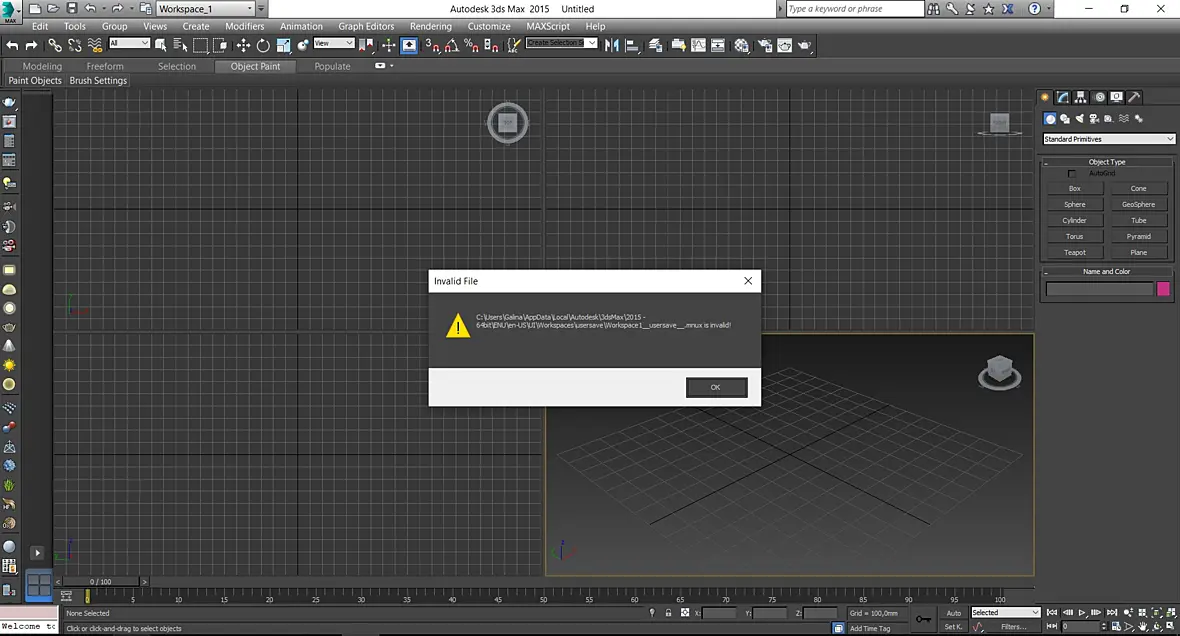This screenshot has width=1180, height=636.
Task: Open the Select by Name list
Action: click(180, 45)
